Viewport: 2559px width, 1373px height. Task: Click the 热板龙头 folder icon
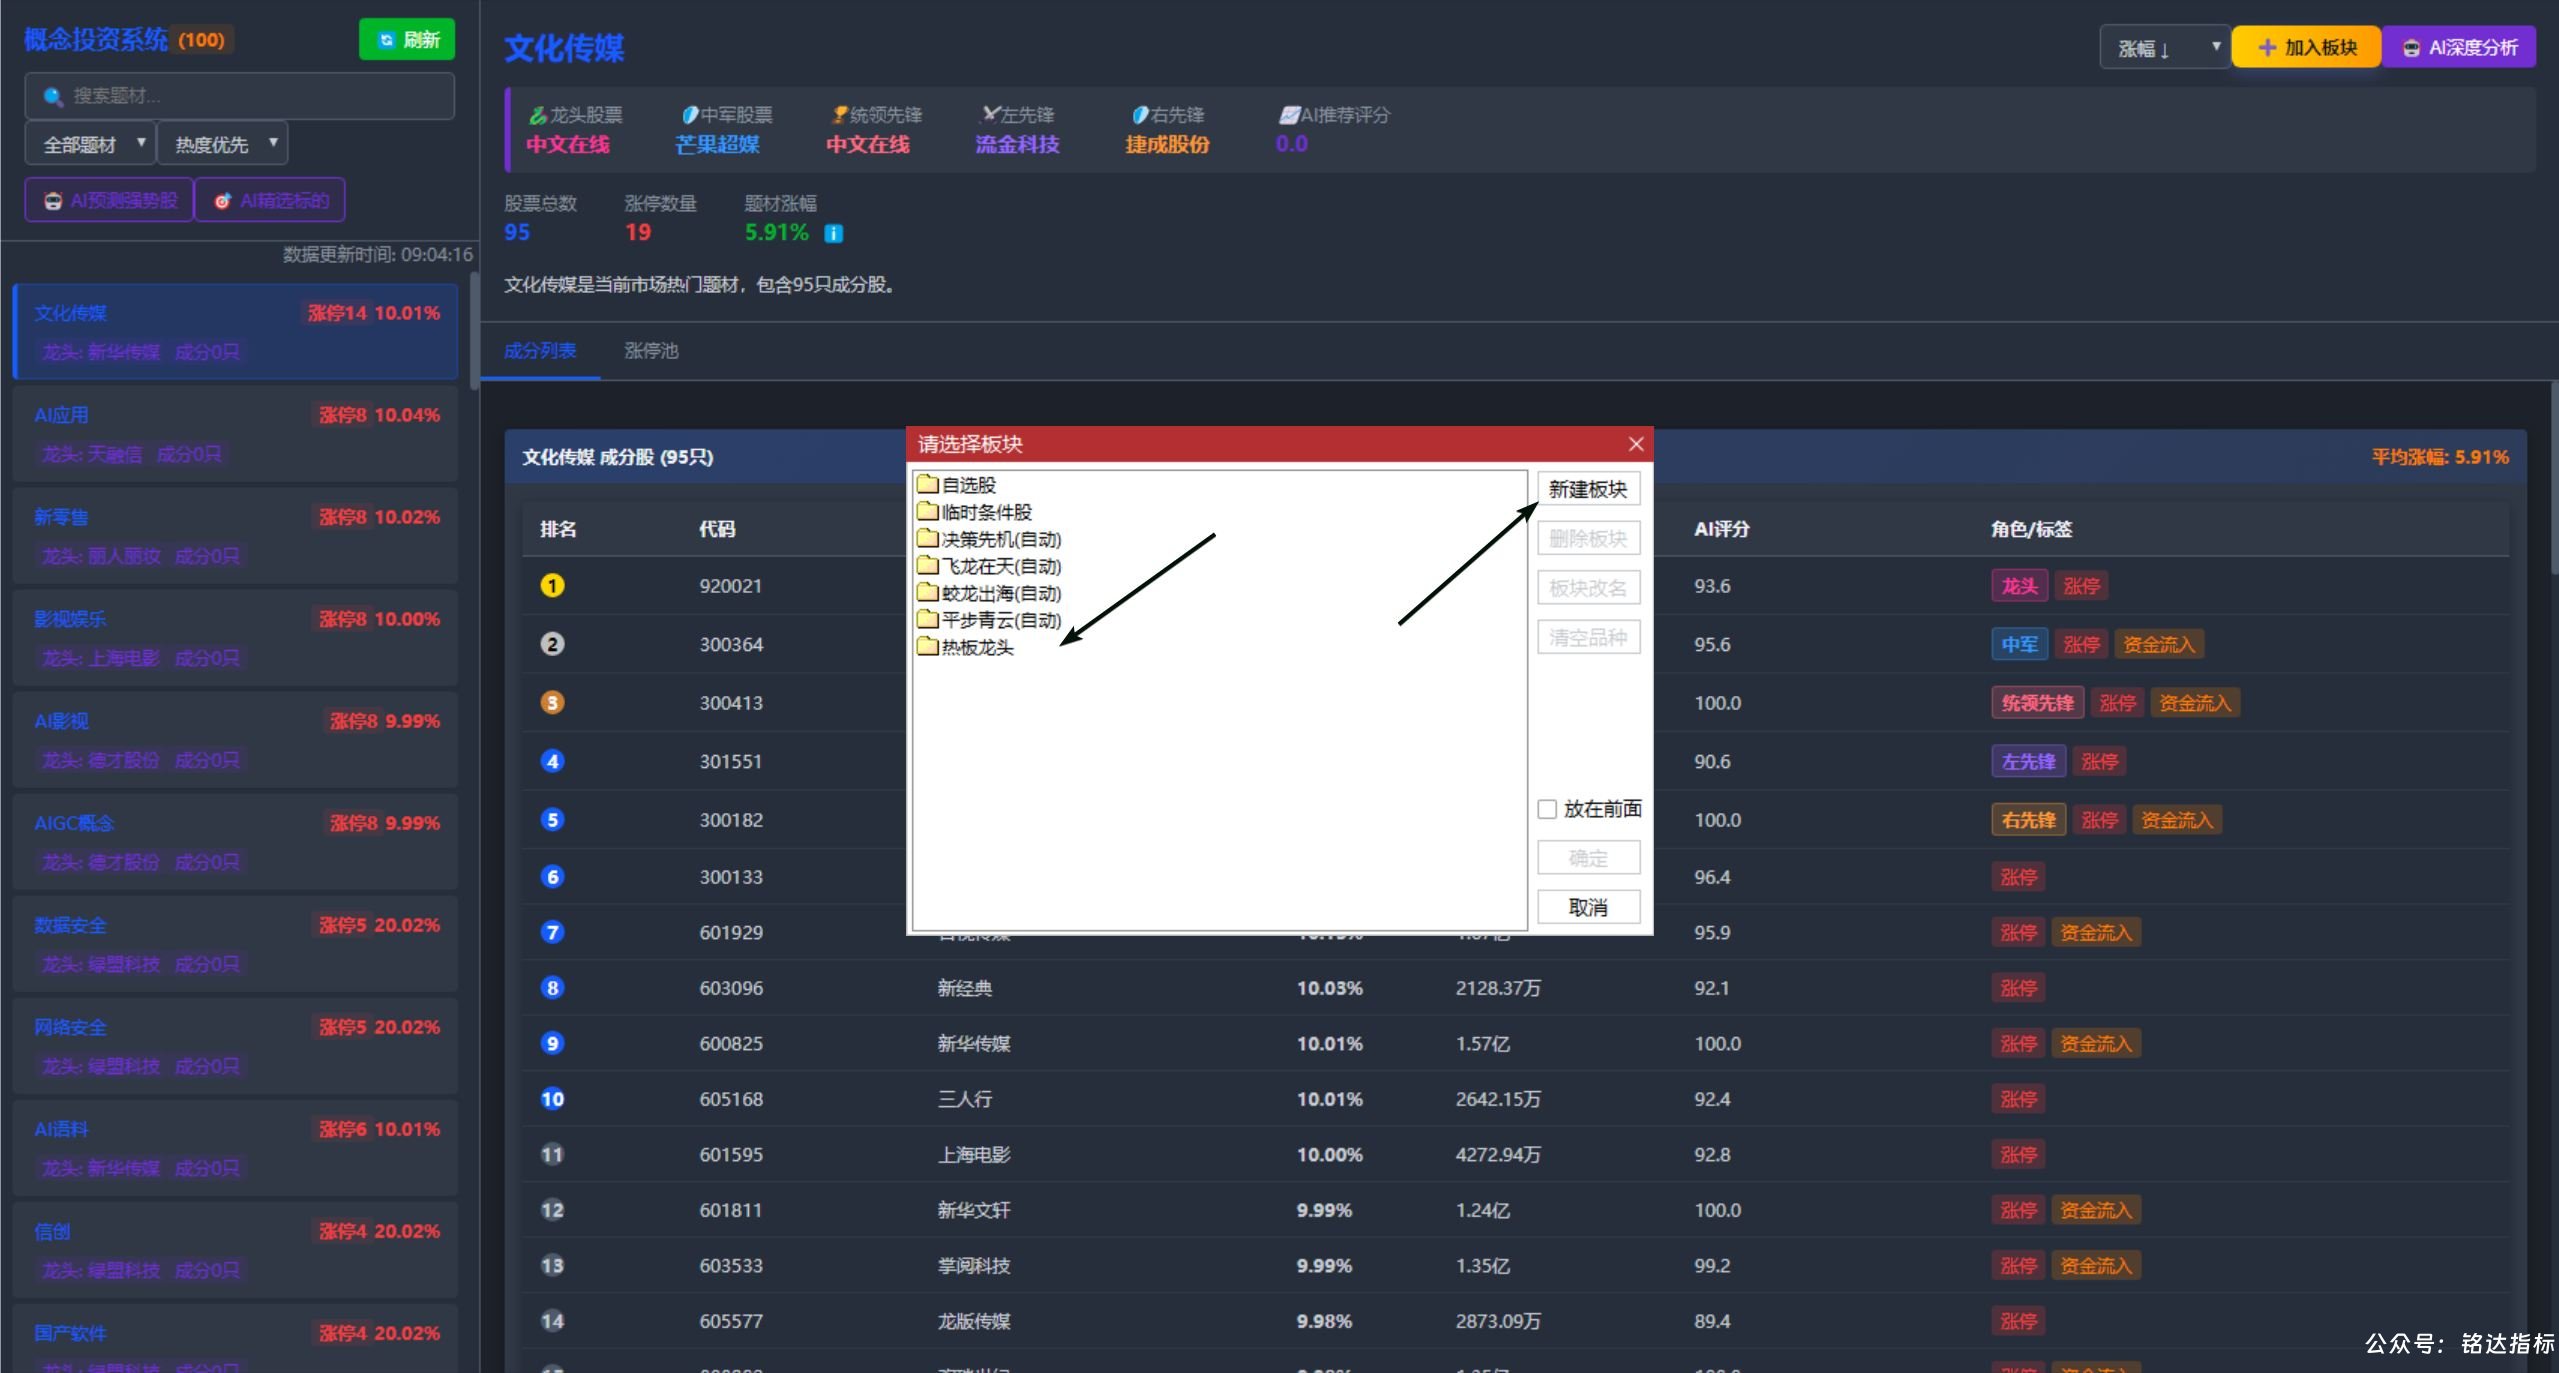pyautogui.click(x=927, y=647)
